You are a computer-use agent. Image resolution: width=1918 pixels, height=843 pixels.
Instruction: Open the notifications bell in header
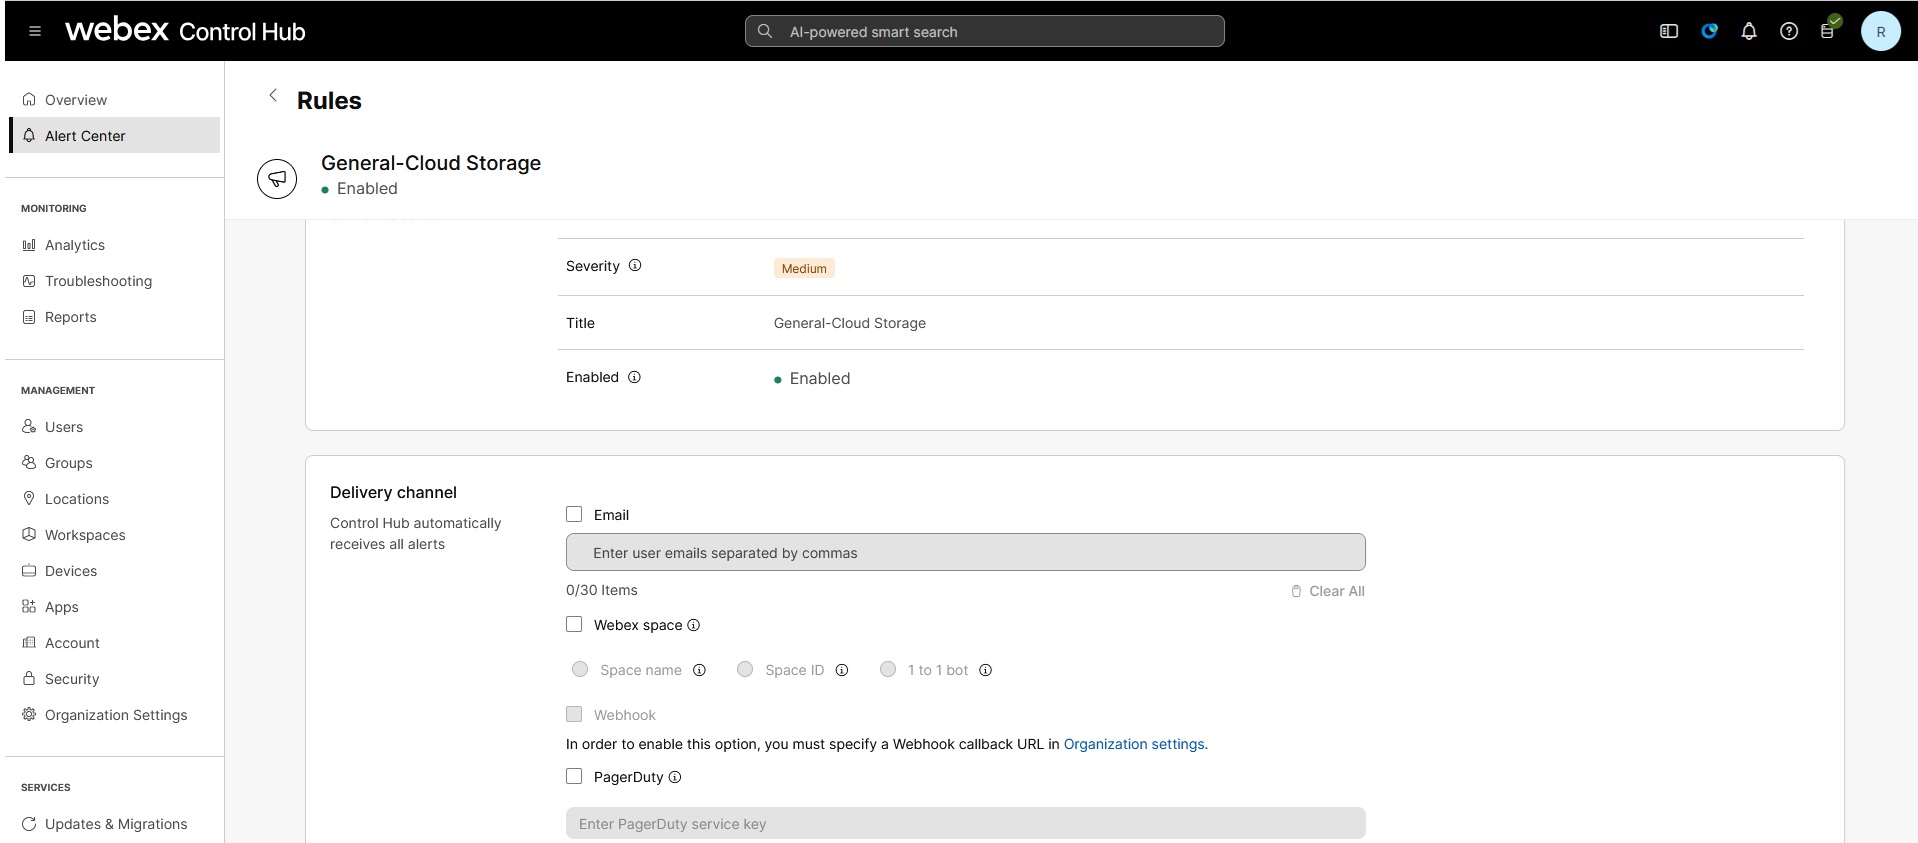[1749, 31]
